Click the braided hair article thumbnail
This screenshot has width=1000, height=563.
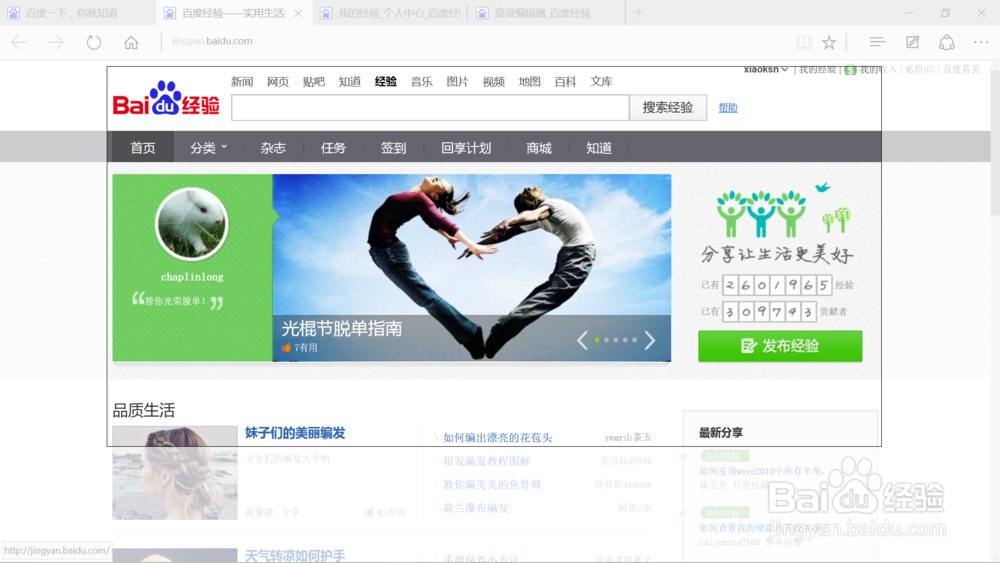pyautogui.click(x=175, y=472)
